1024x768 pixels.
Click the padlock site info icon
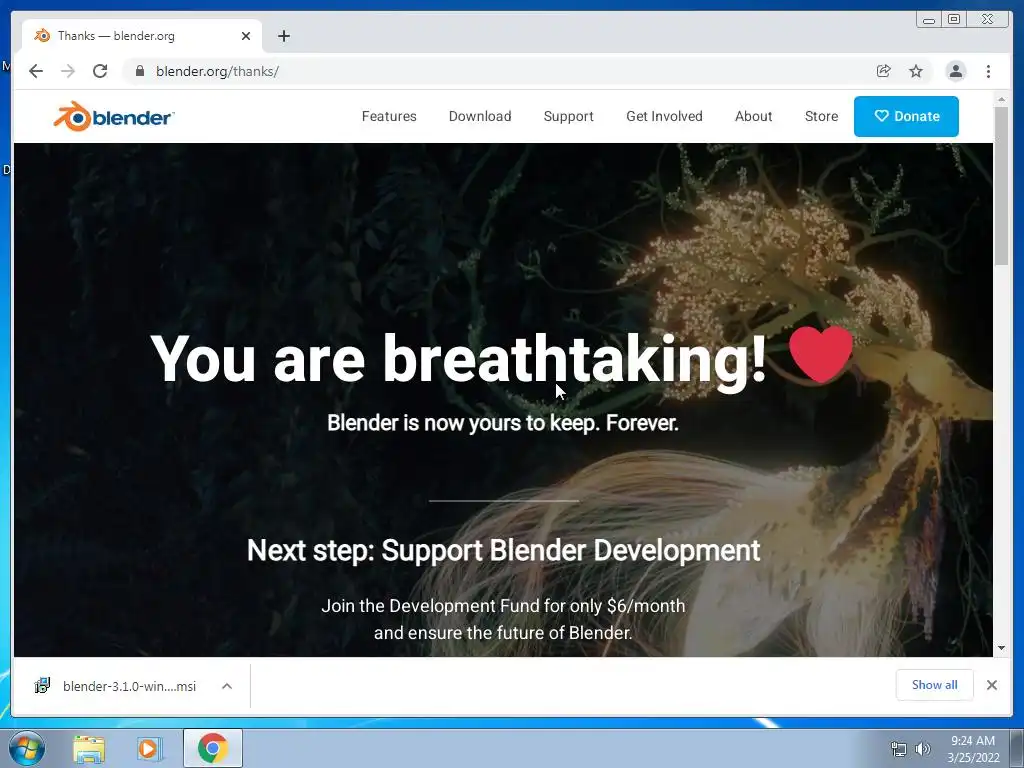pyautogui.click(x=139, y=71)
